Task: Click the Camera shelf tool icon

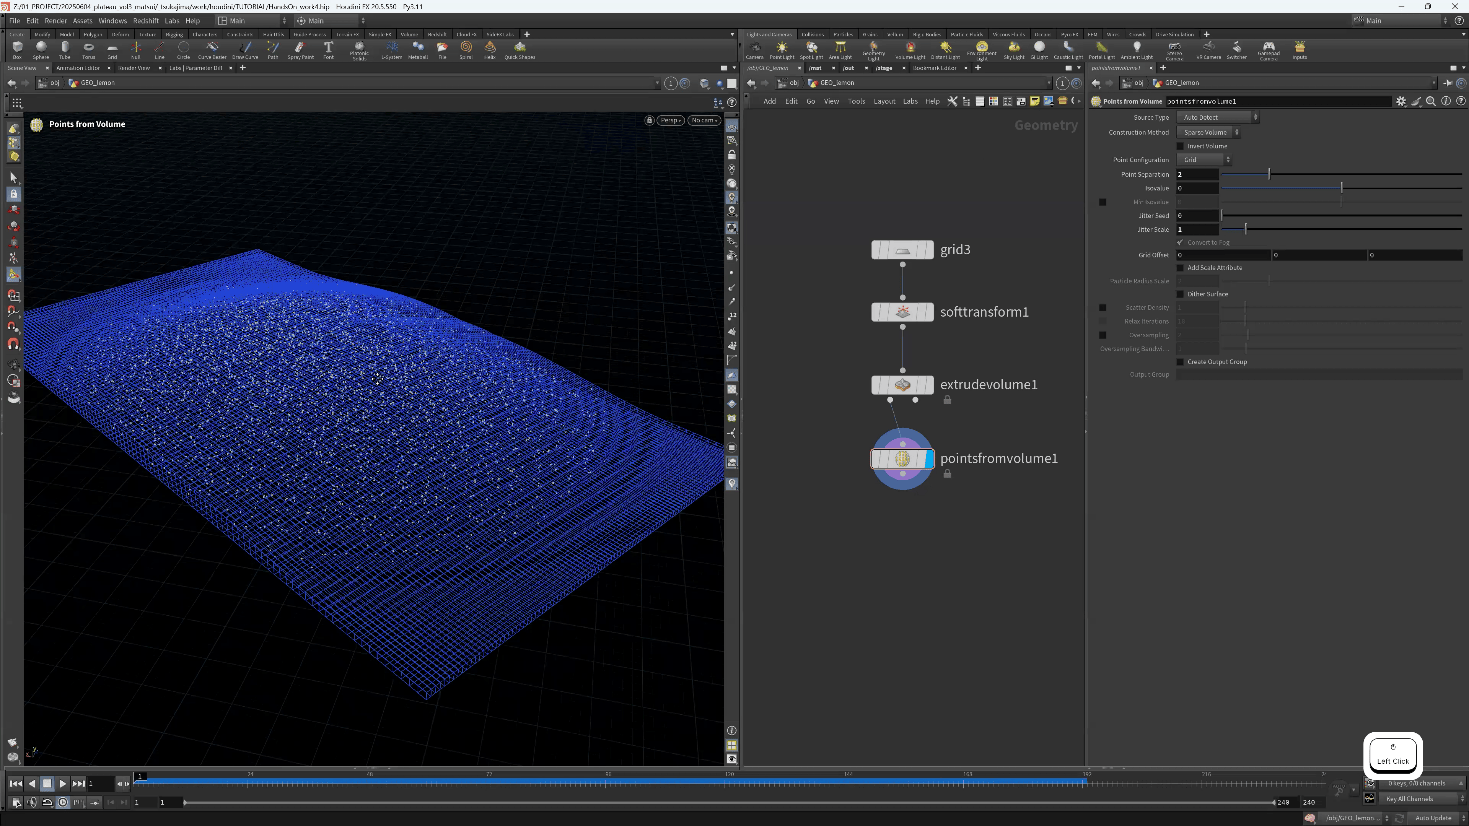Action: [x=755, y=48]
